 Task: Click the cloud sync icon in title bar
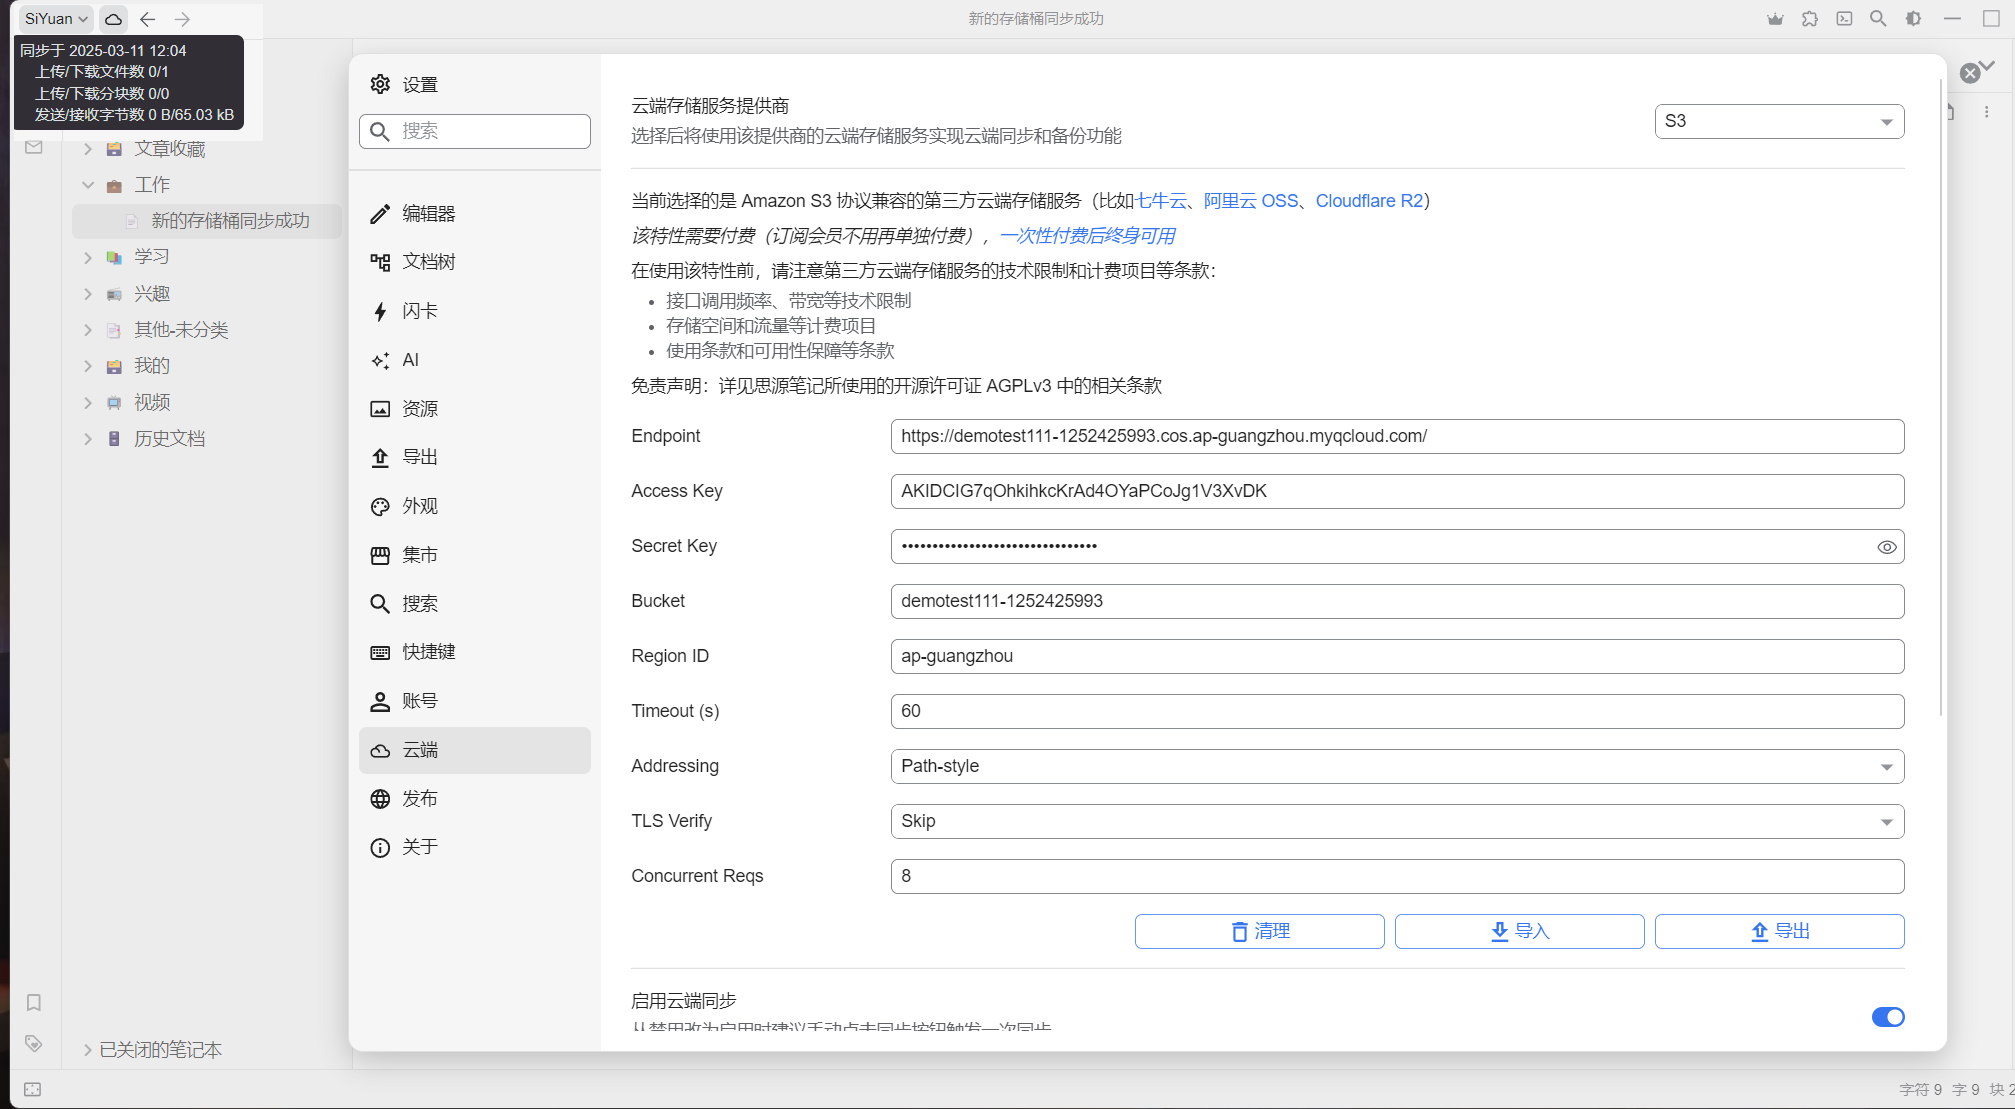(114, 19)
